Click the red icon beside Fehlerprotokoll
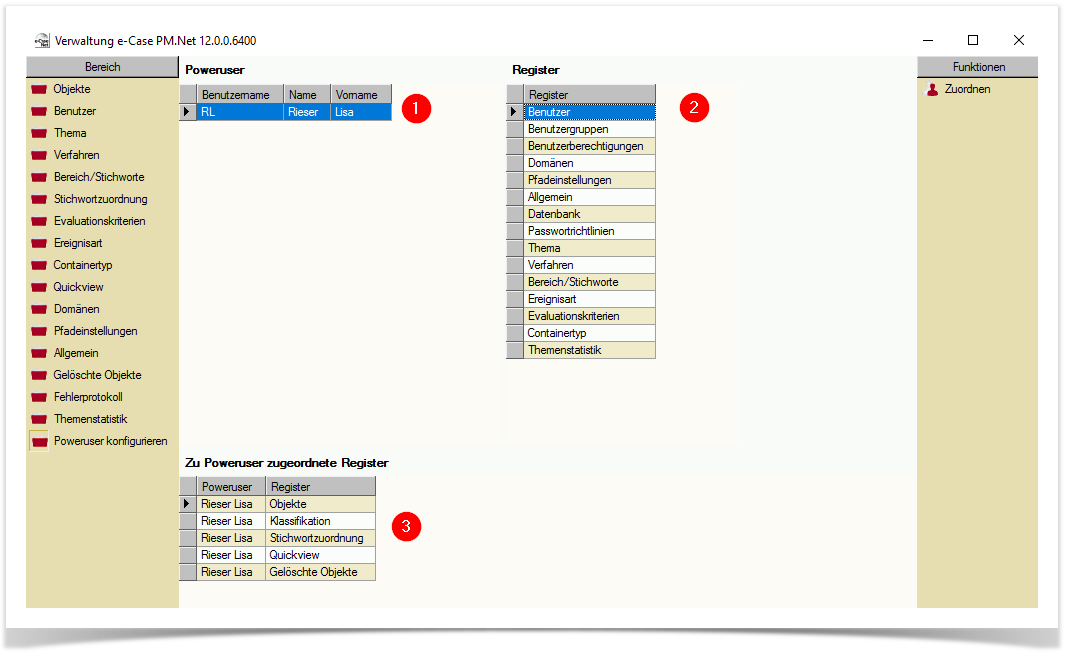Image resolution: width=1072 pixels, height=657 pixels. 39,397
